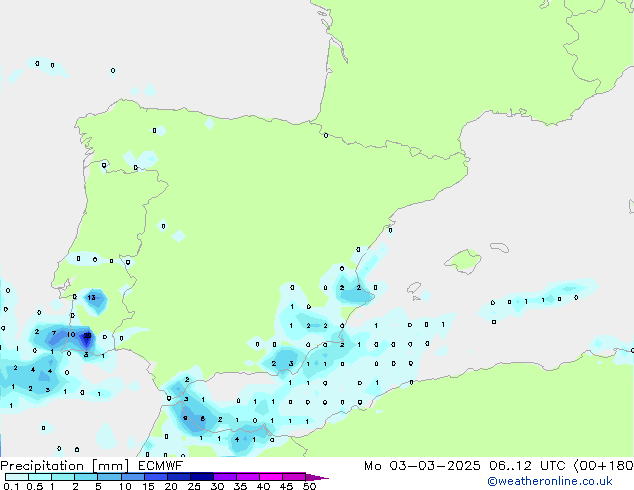The width and height of the screenshot is (634, 490).
Task: Click the 1–2 mm legend color swatch
Action: tap(63, 477)
